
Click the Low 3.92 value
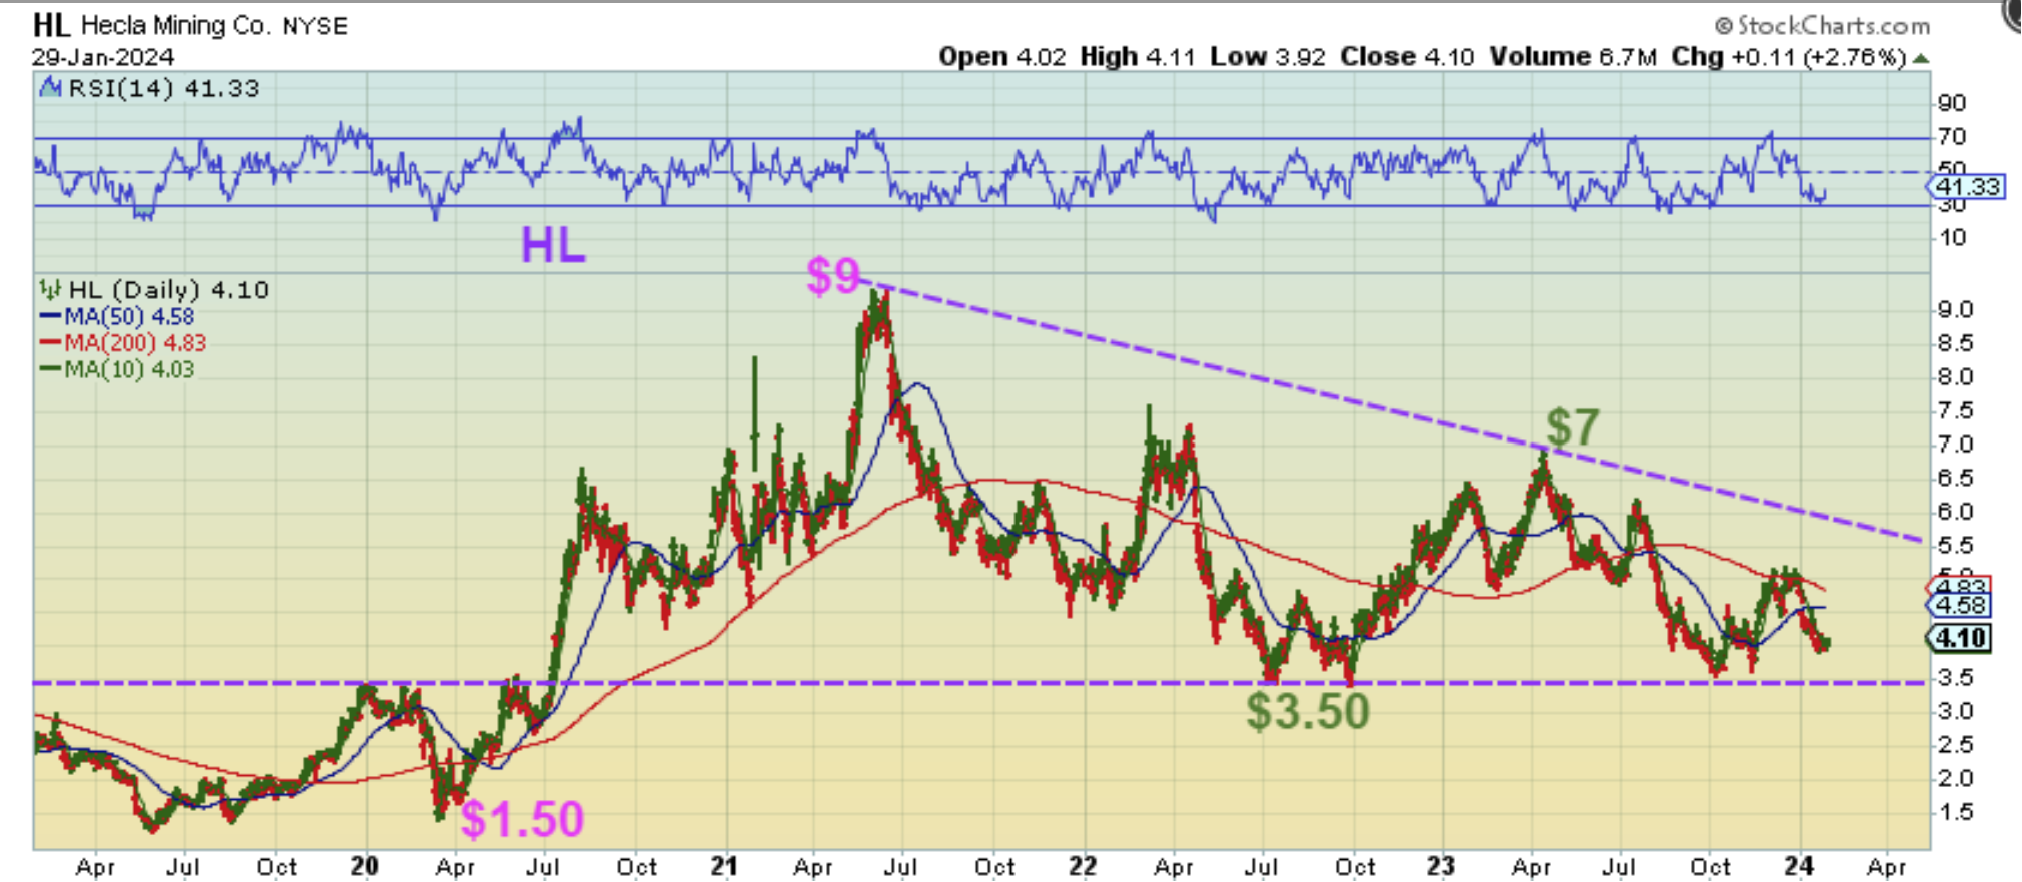(x=1268, y=57)
